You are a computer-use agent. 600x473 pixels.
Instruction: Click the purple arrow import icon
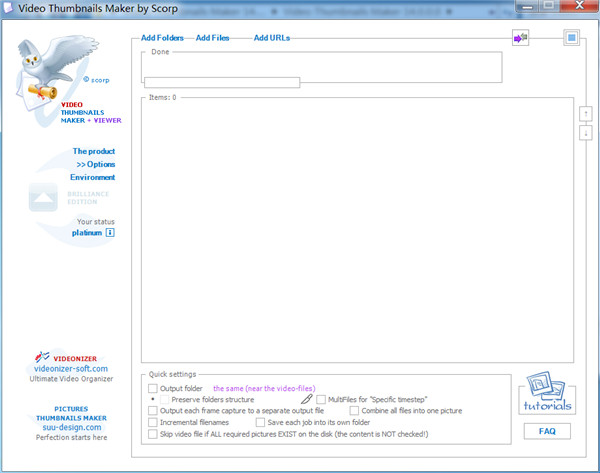click(x=520, y=38)
